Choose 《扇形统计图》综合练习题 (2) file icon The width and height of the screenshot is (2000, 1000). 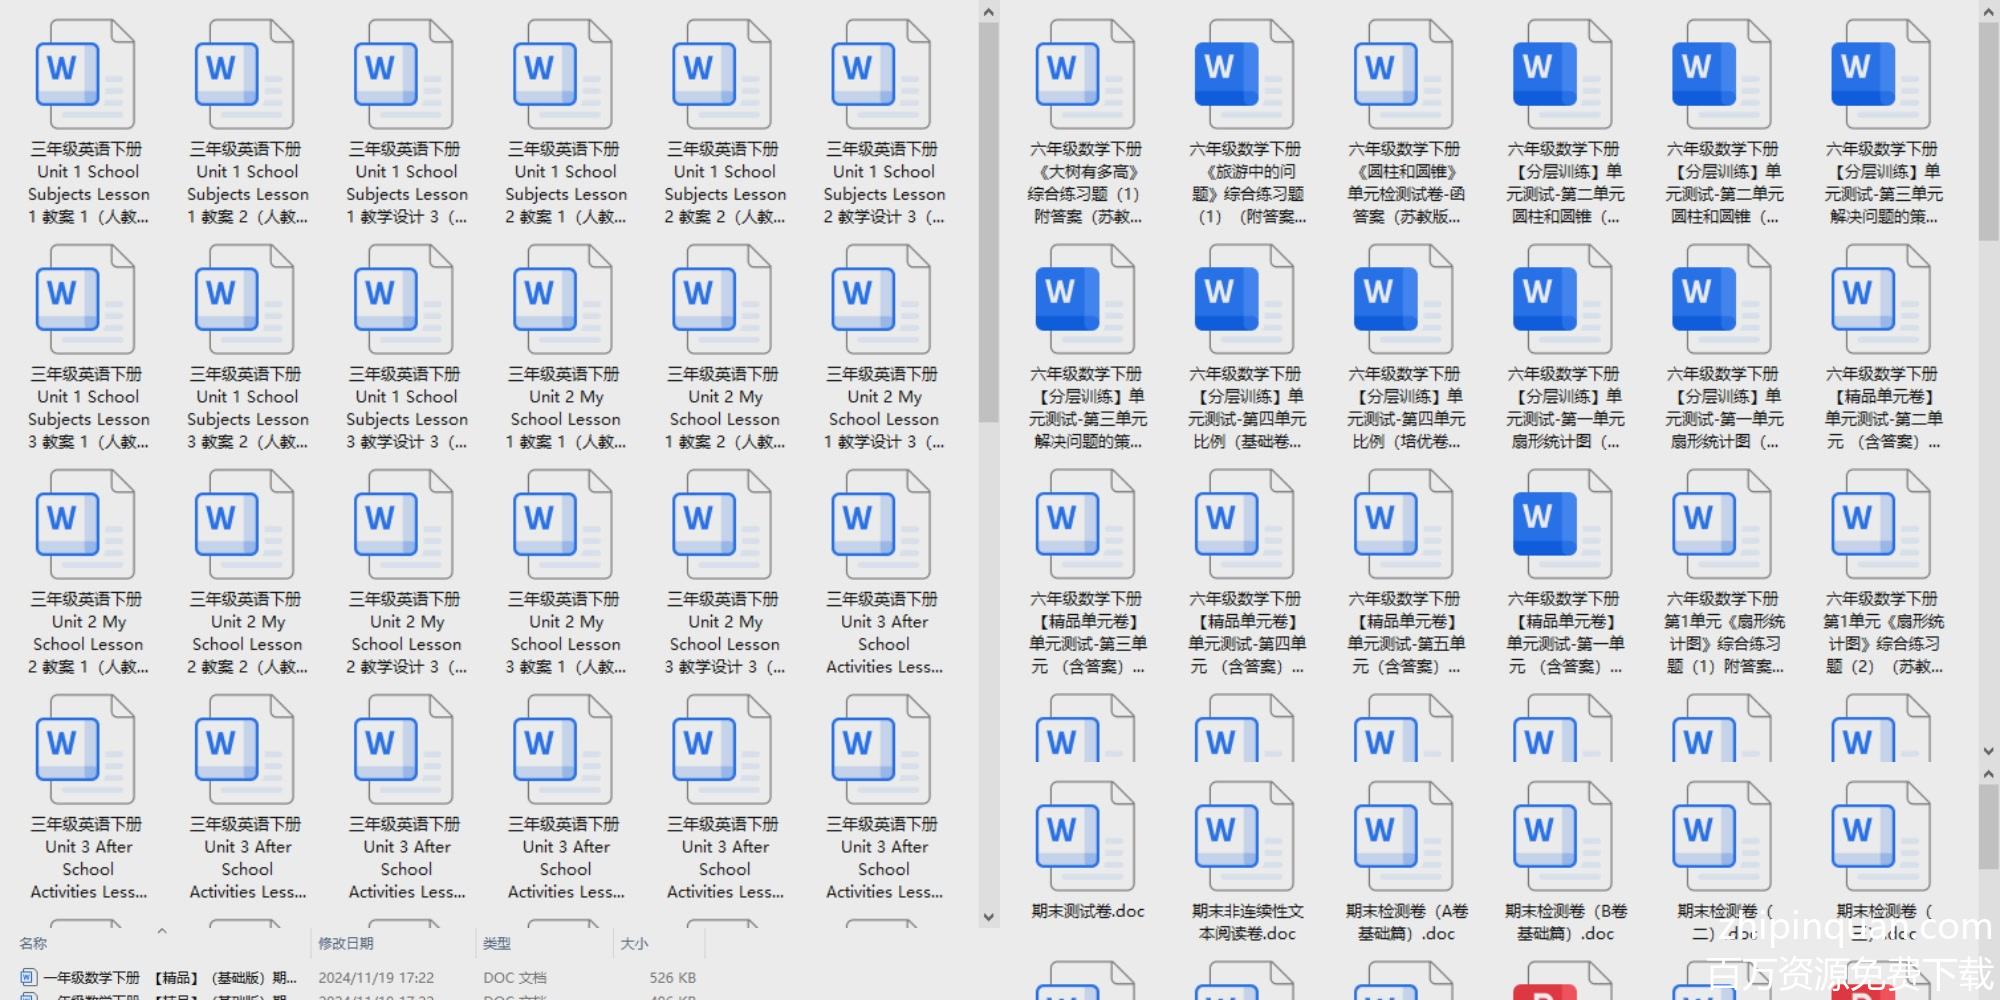(x=1880, y=525)
